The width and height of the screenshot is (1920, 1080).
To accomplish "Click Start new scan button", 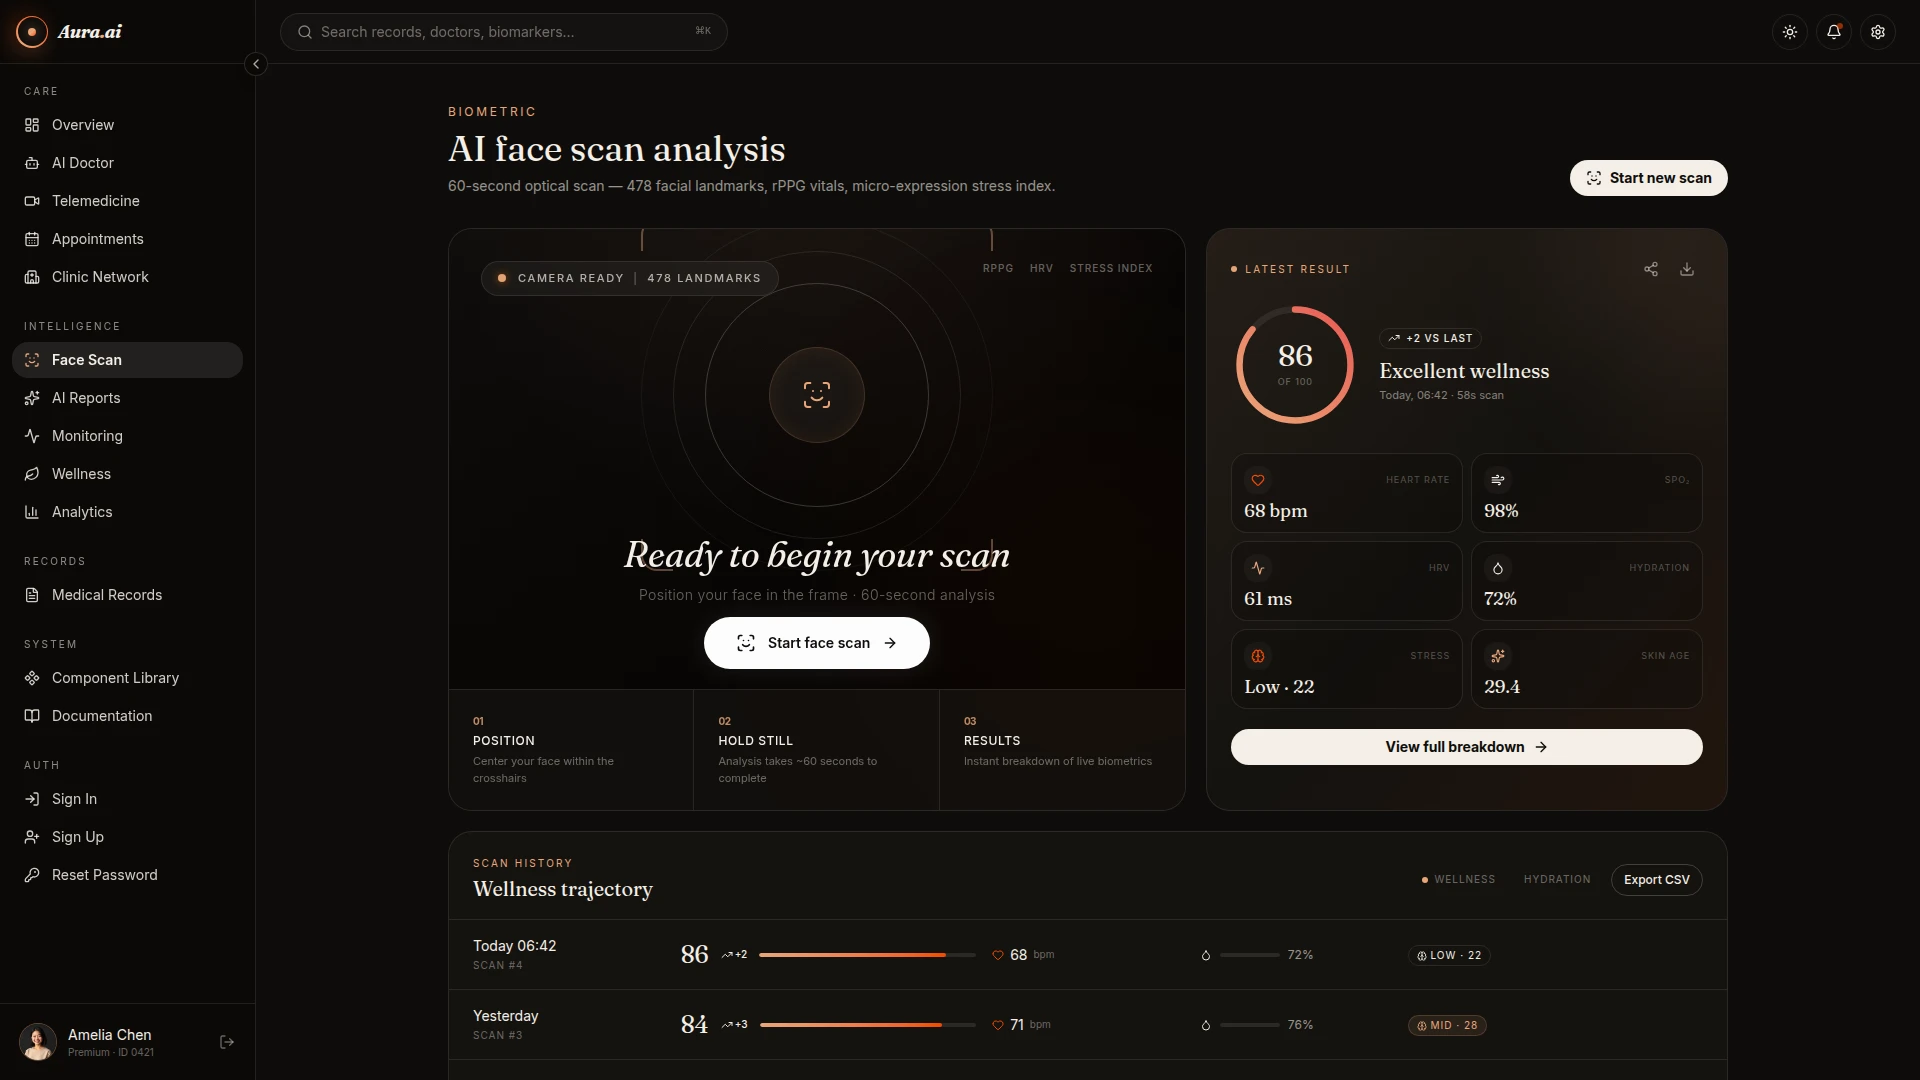I will [x=1648, y=178].
